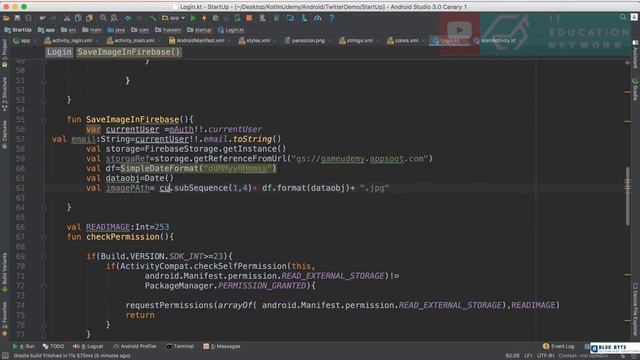This screenshot has height=360, width=640.
Task: Click the Find magnifier icon
Action: (103, 18)
